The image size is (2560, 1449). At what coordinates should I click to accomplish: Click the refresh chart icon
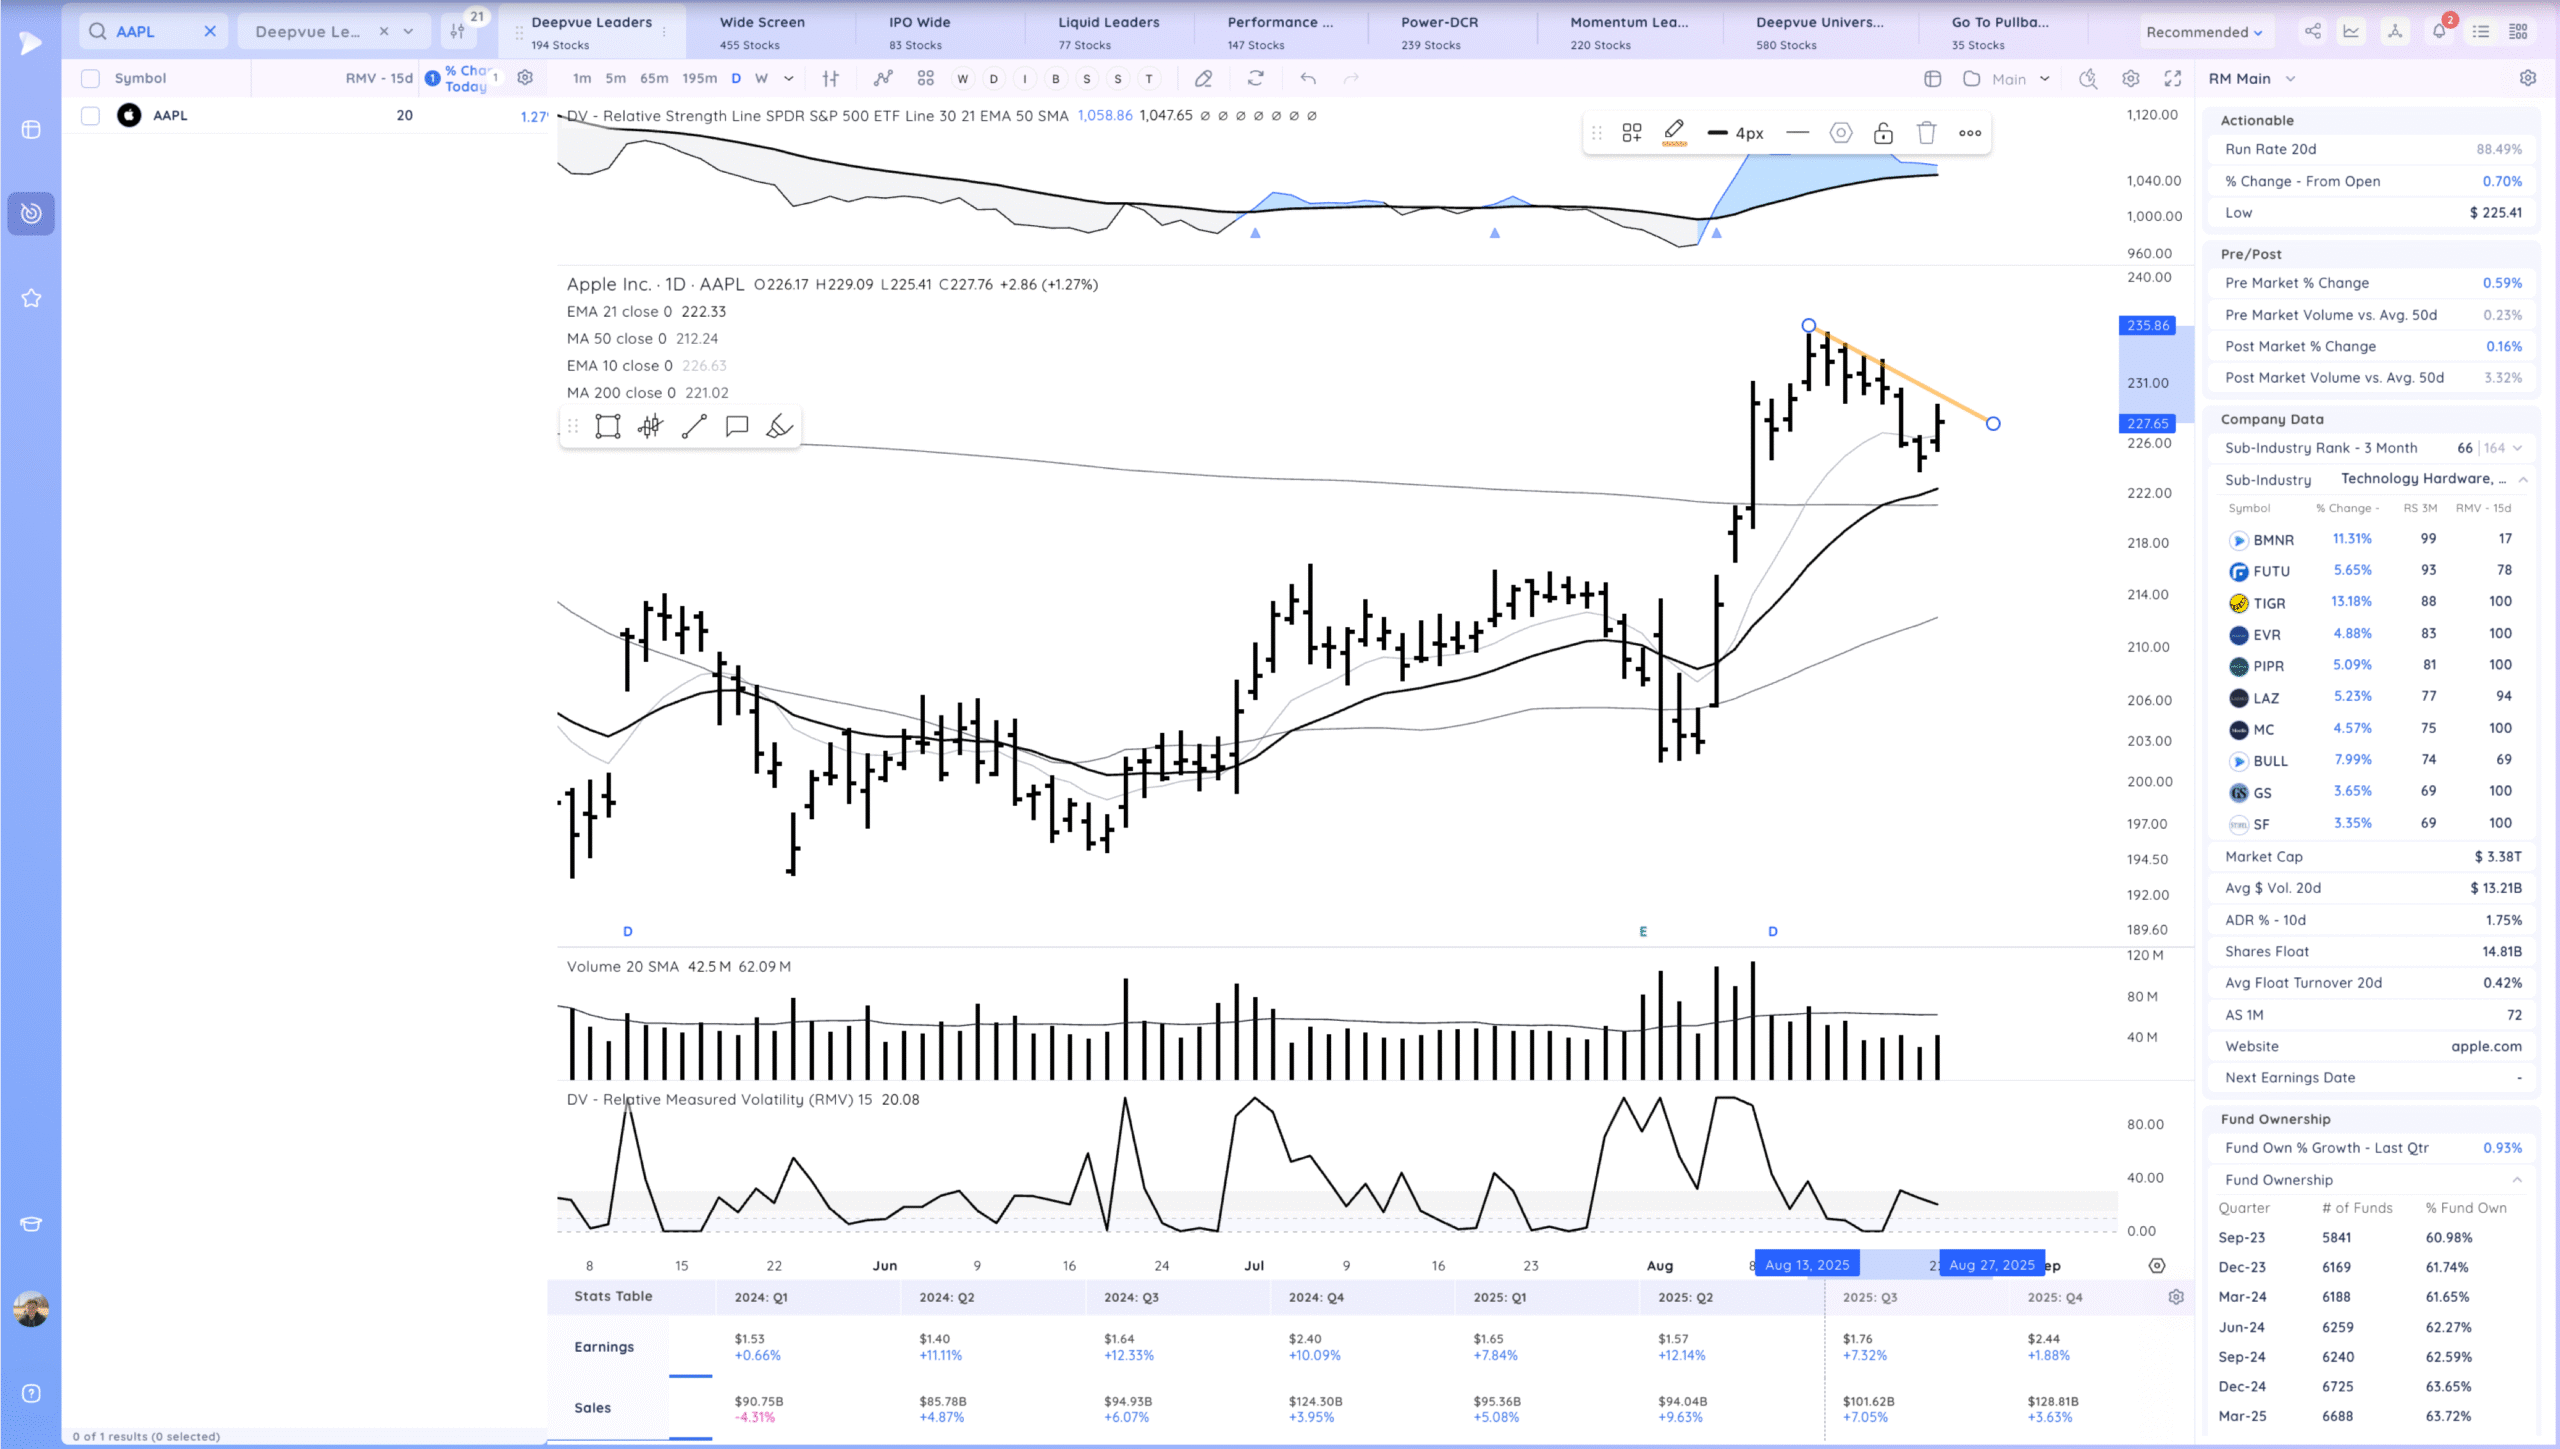[1255, 78]
